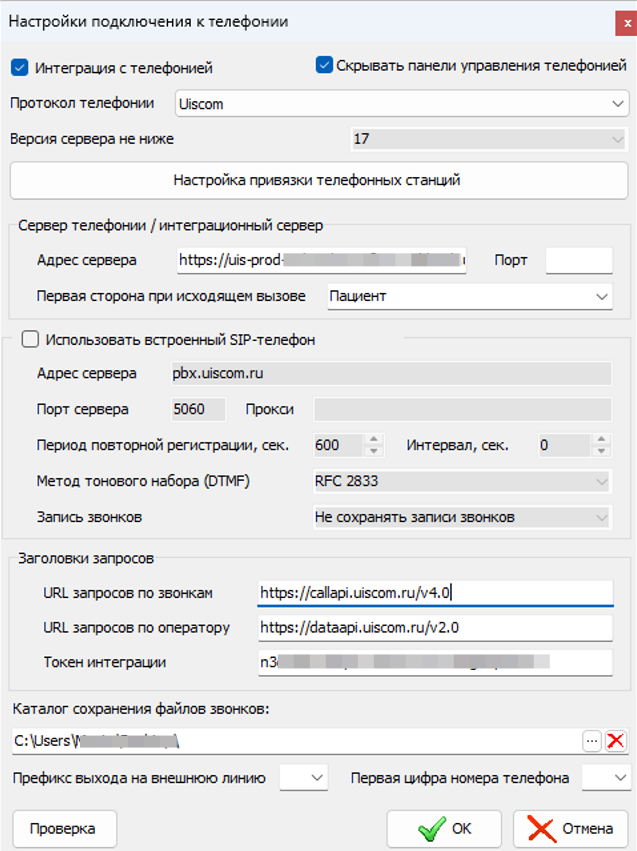Toggle Скрывать панели управления телефонией checkbox

(324, 65)
